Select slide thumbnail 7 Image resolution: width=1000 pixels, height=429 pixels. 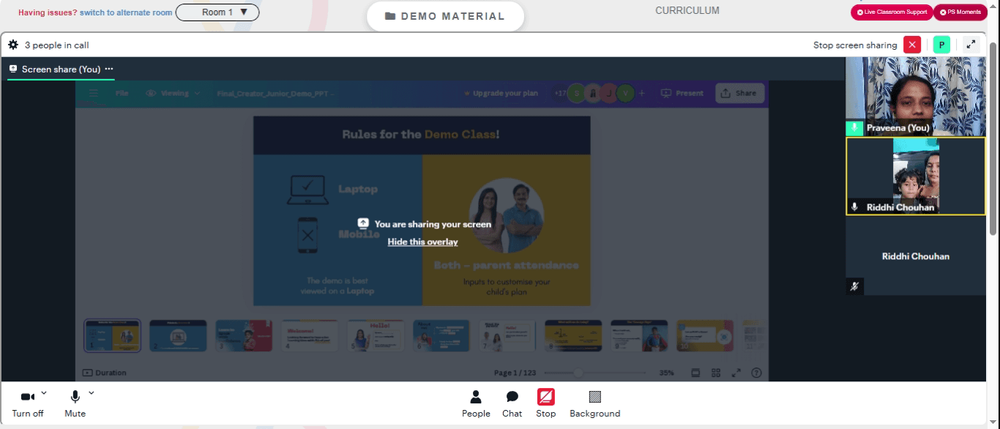coord(507,336)
